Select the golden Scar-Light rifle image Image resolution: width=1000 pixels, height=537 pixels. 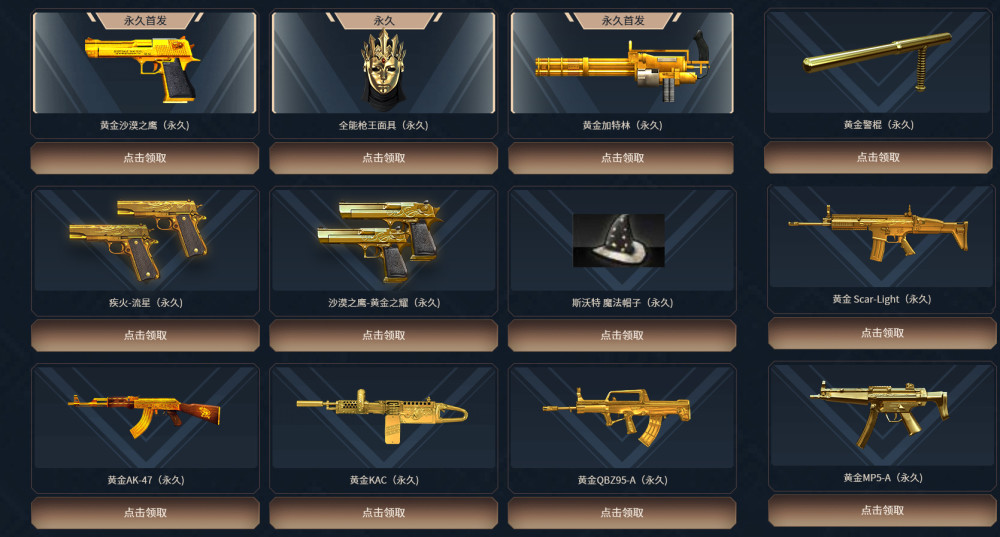tap(878, 232)
